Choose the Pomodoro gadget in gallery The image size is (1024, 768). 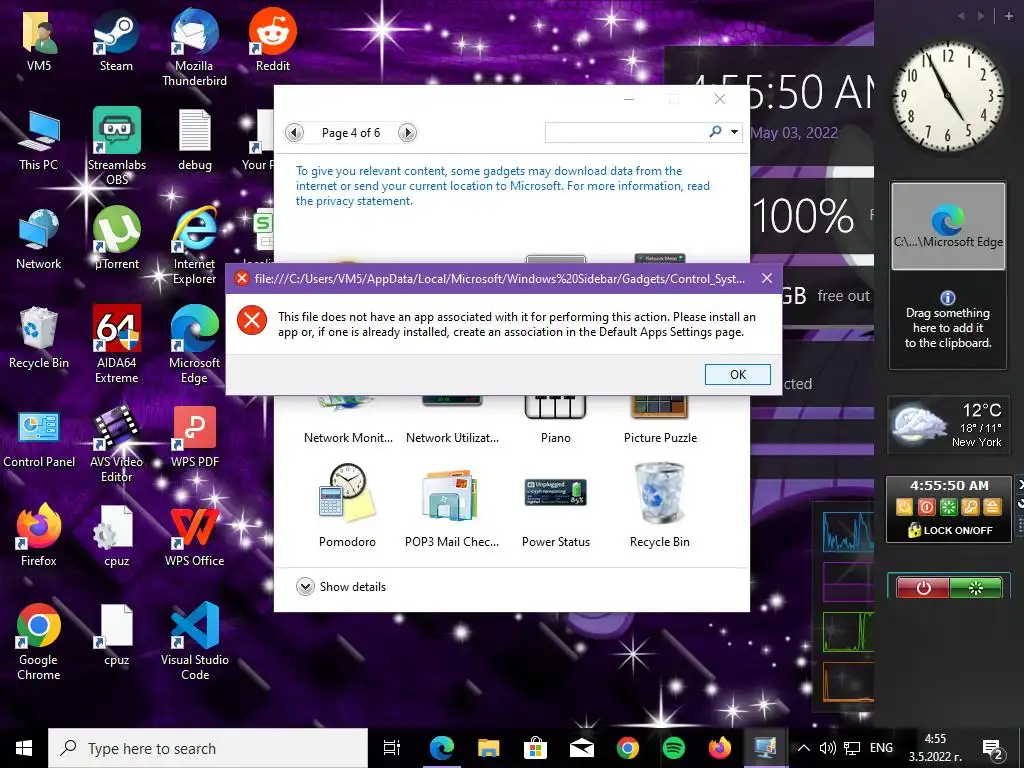347,505
